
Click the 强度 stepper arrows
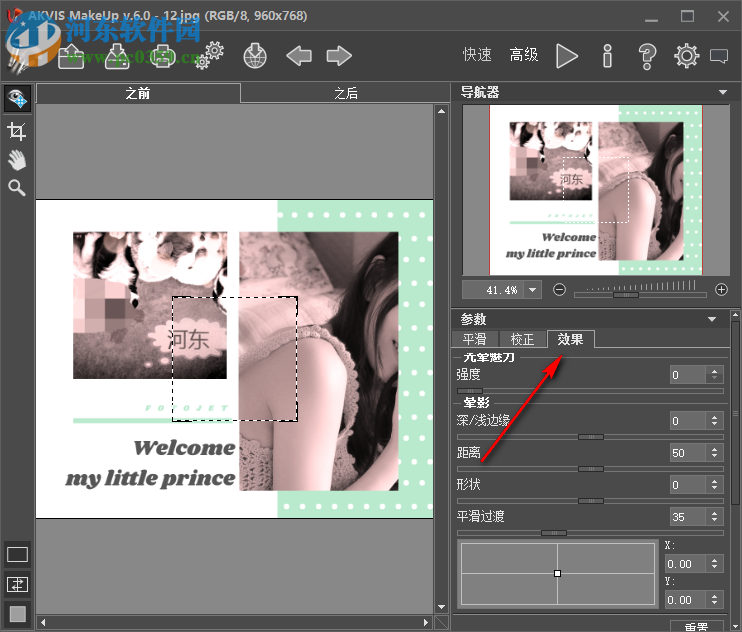(x=715, y=375)
